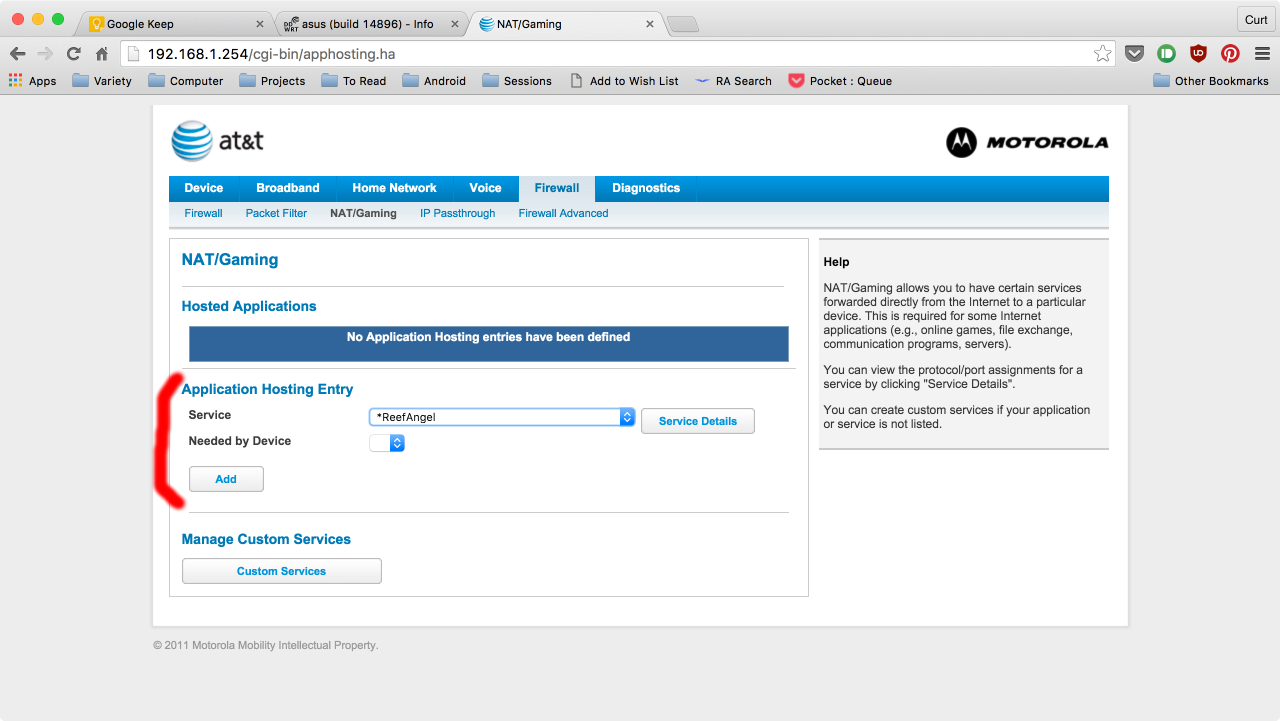Open the Apps bookmarks shortcut
This screenshot has height=721, width=1280.
(33, 81)
